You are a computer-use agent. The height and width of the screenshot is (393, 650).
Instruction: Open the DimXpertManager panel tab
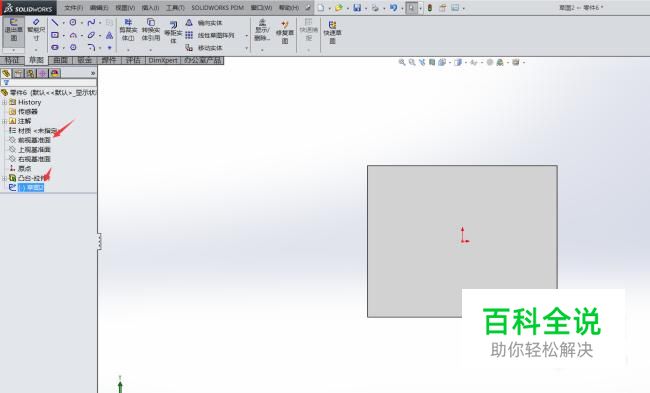(43, 73)
